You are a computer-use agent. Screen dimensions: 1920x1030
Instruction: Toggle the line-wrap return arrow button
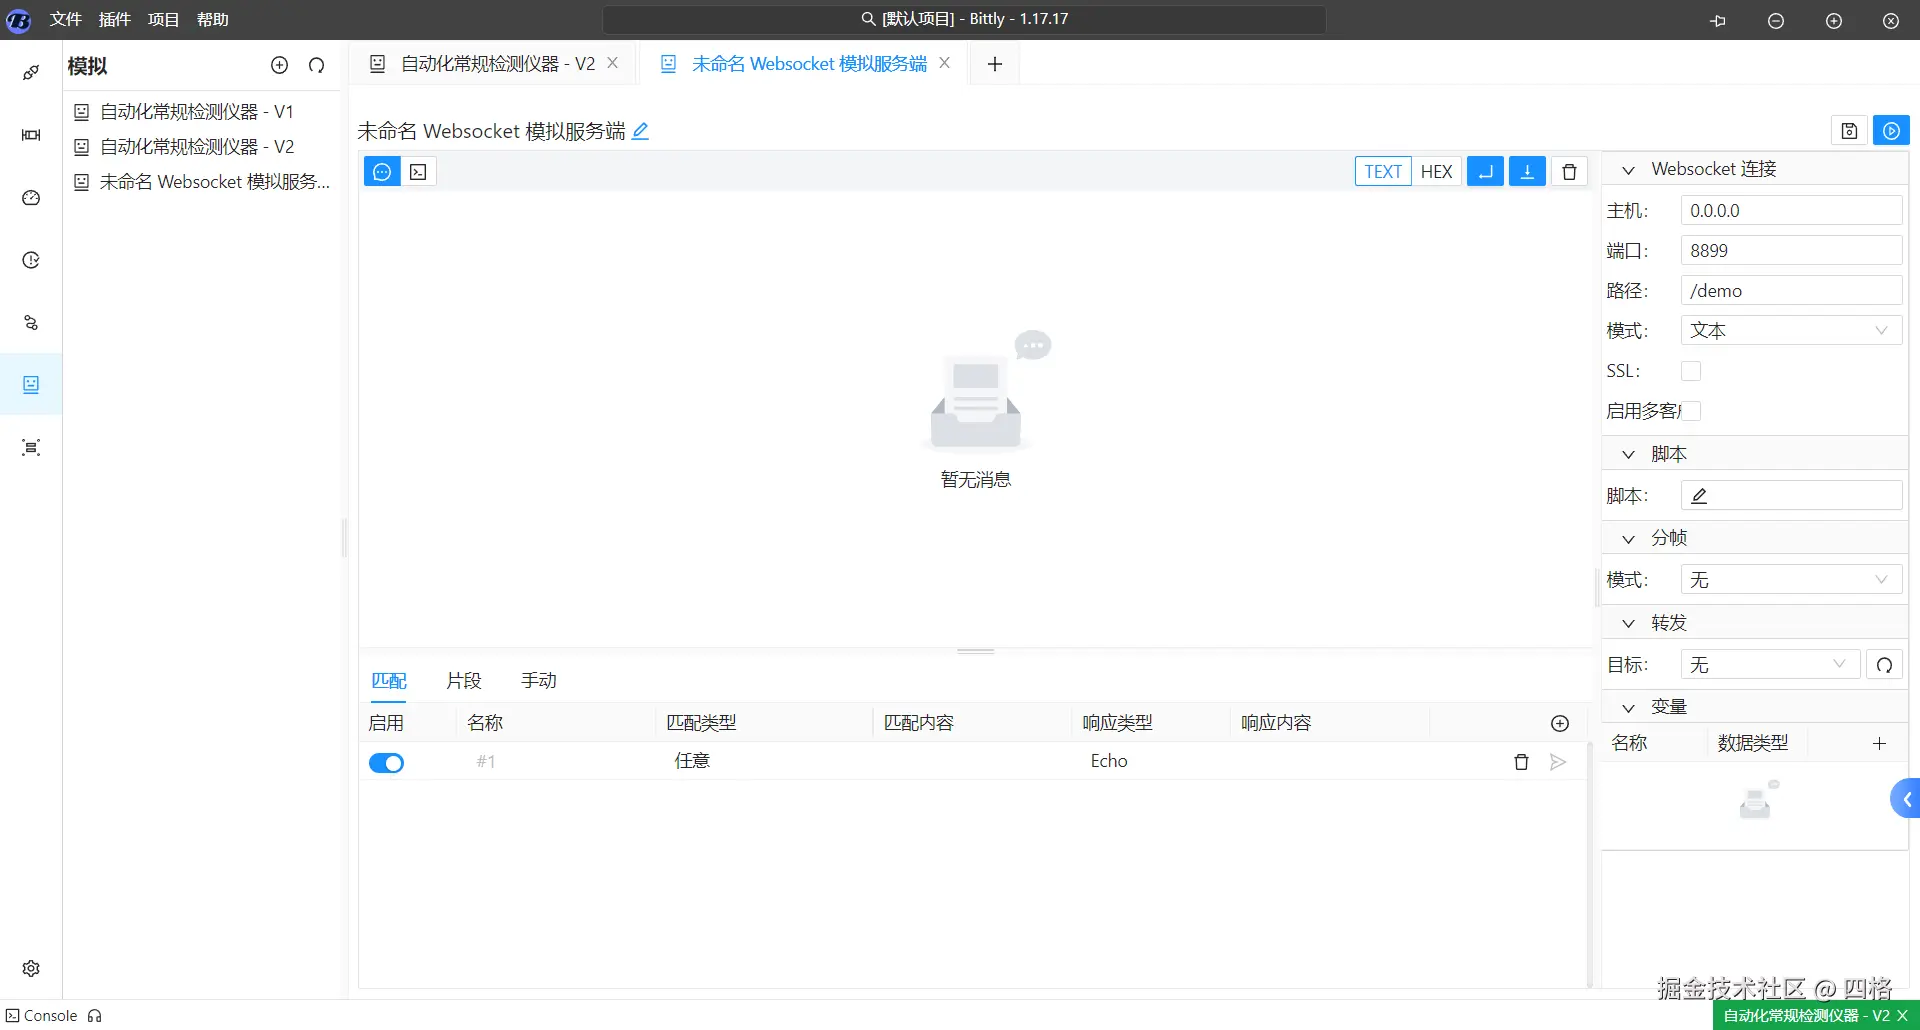[1485, 172]
